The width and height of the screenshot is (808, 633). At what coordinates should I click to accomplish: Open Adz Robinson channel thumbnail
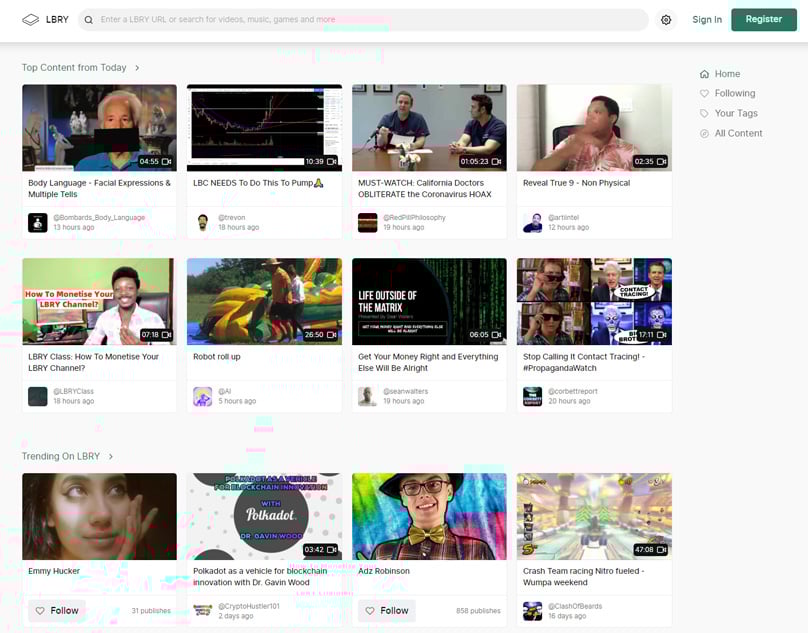click(429, 517)
